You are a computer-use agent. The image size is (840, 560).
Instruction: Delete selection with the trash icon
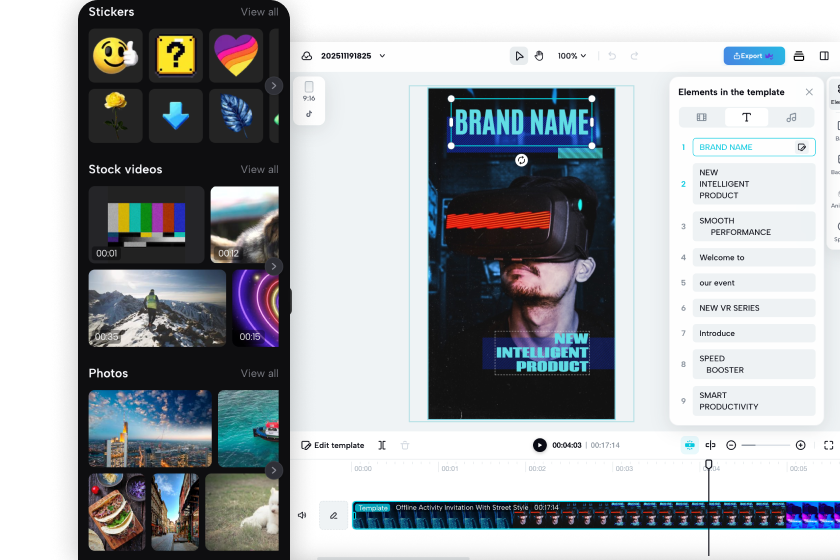click(405, 445)
